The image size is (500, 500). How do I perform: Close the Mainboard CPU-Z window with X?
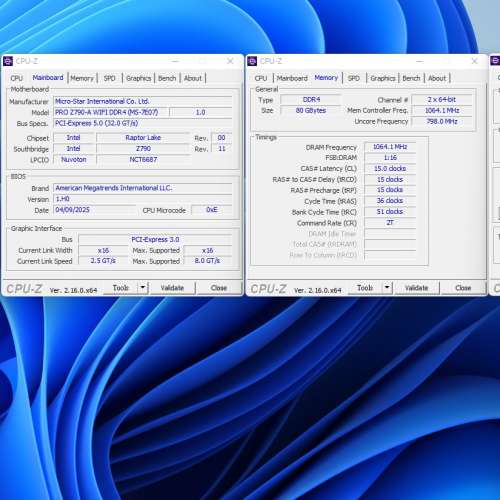(230, 61)
